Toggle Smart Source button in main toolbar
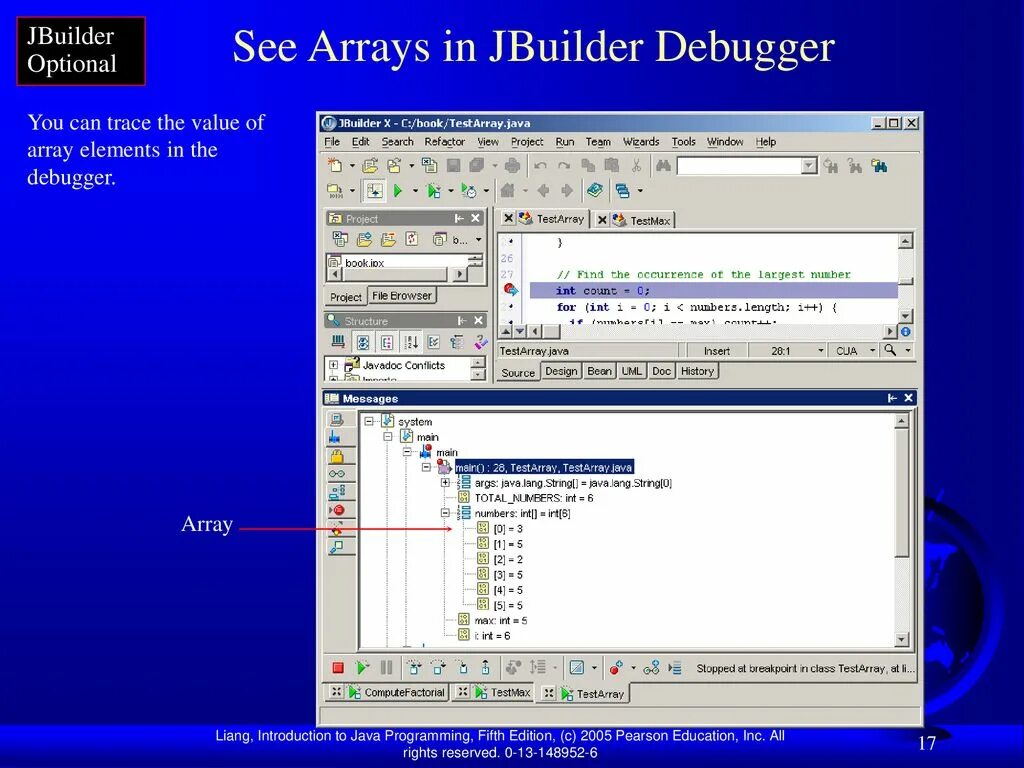The image size is (1024, 768). point(374,191)
